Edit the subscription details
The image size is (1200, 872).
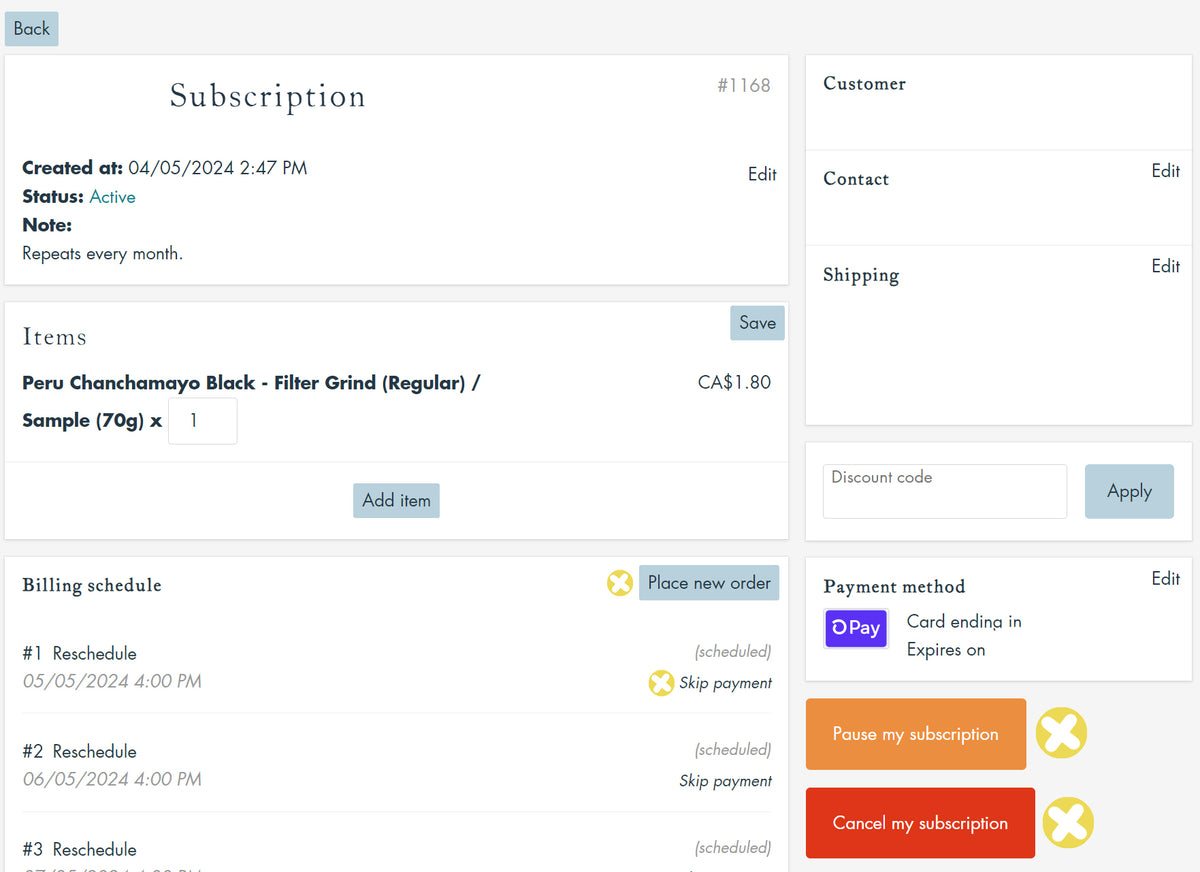point(762,174)
